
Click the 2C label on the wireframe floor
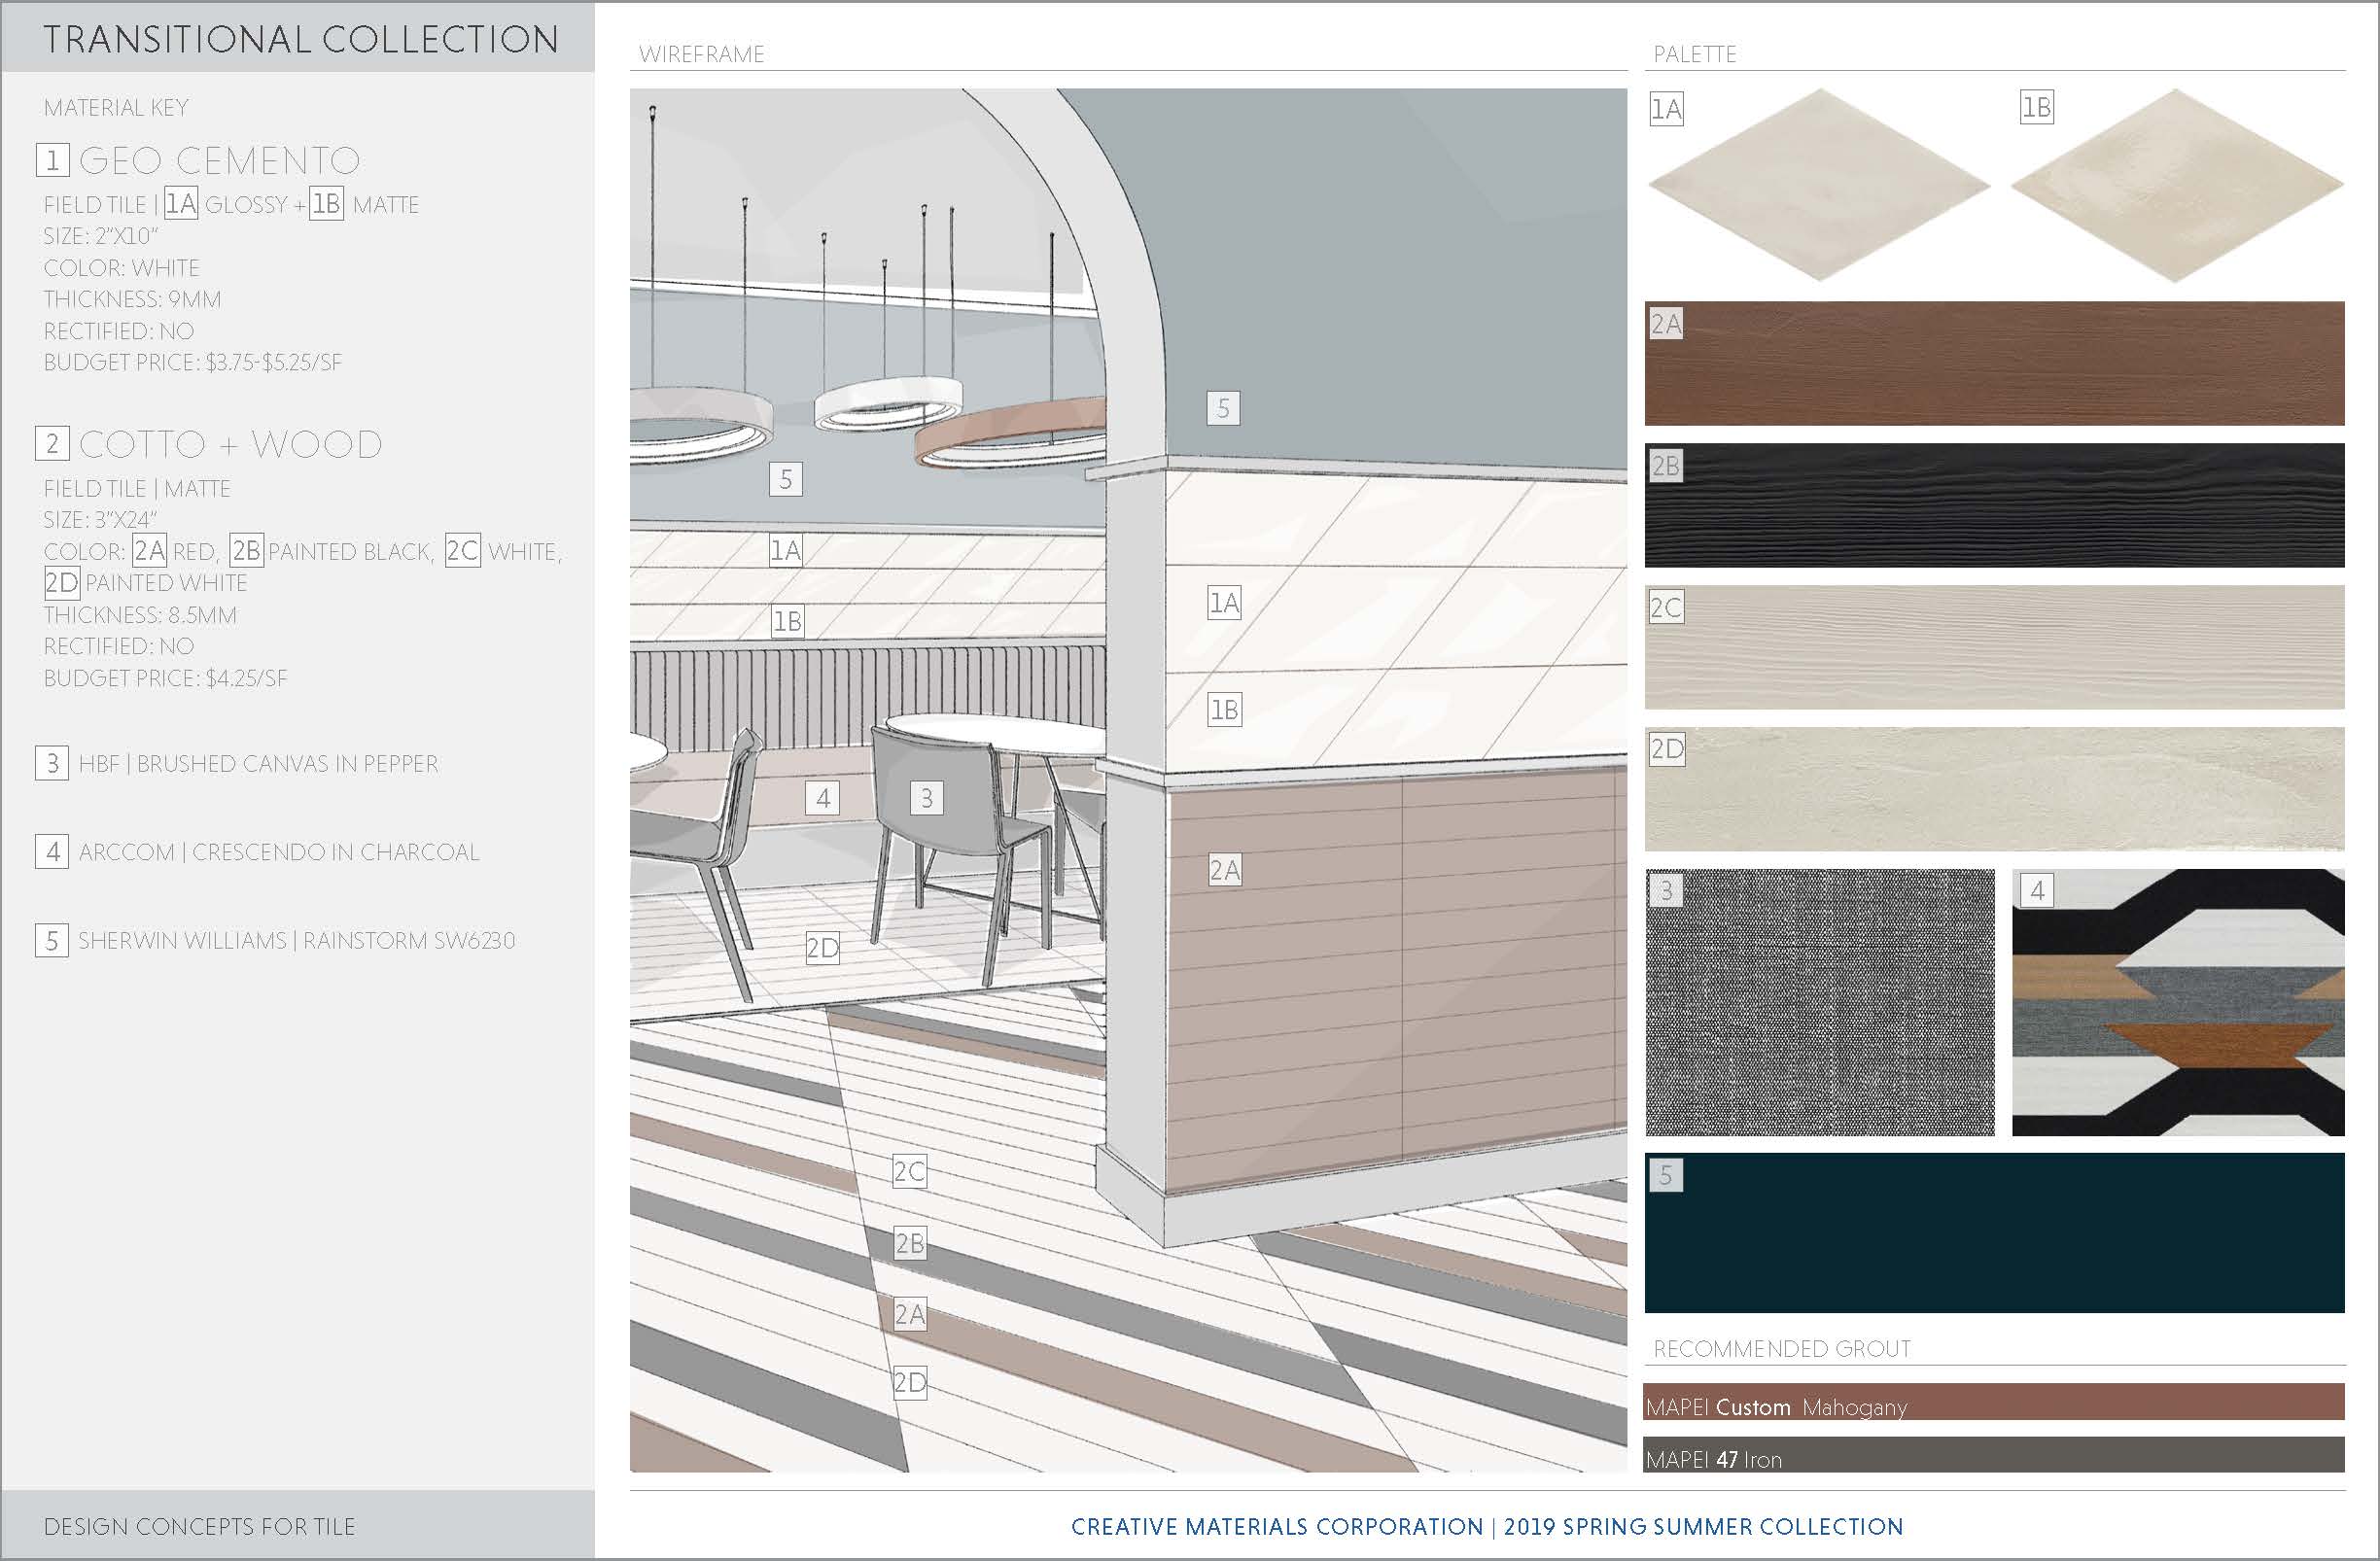point(909,1171)
